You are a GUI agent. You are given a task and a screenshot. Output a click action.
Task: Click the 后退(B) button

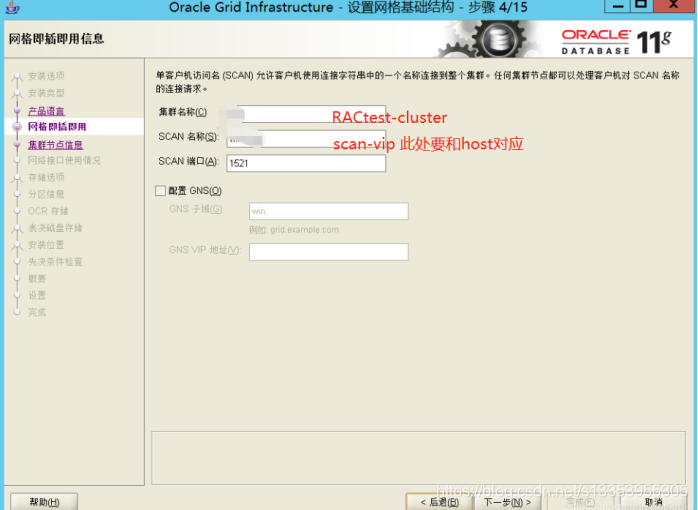tap(439, 502)
